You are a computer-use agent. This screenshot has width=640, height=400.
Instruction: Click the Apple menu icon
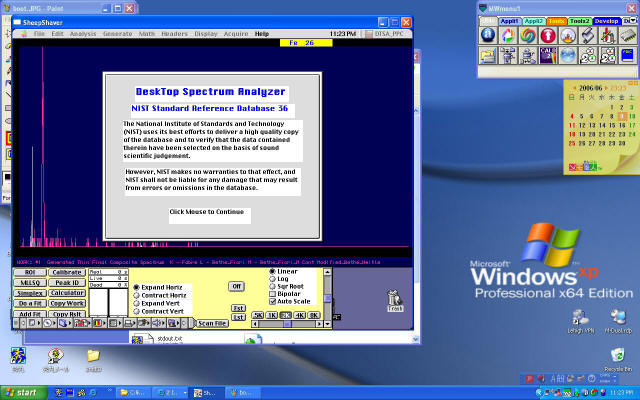pos(24,34)
